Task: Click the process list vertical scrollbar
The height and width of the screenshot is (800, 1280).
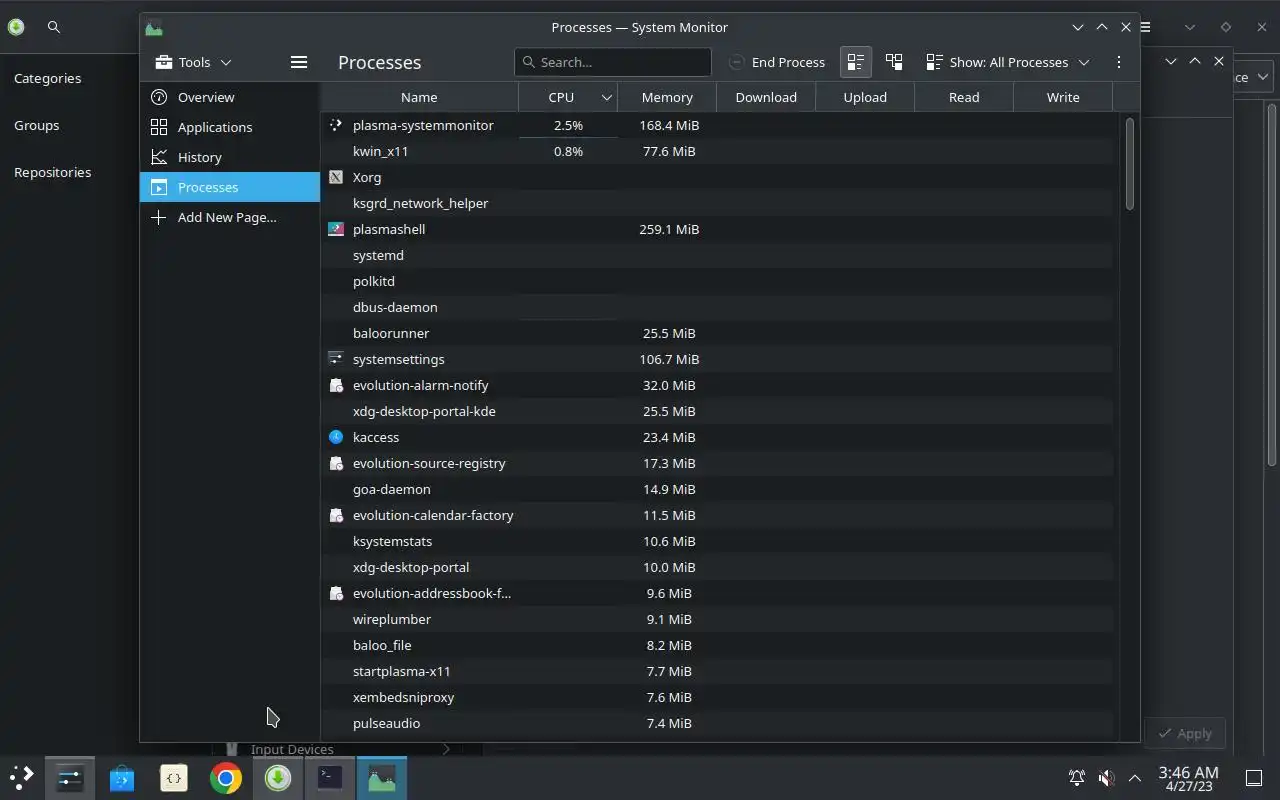Action: click(x=1130, y=164)
